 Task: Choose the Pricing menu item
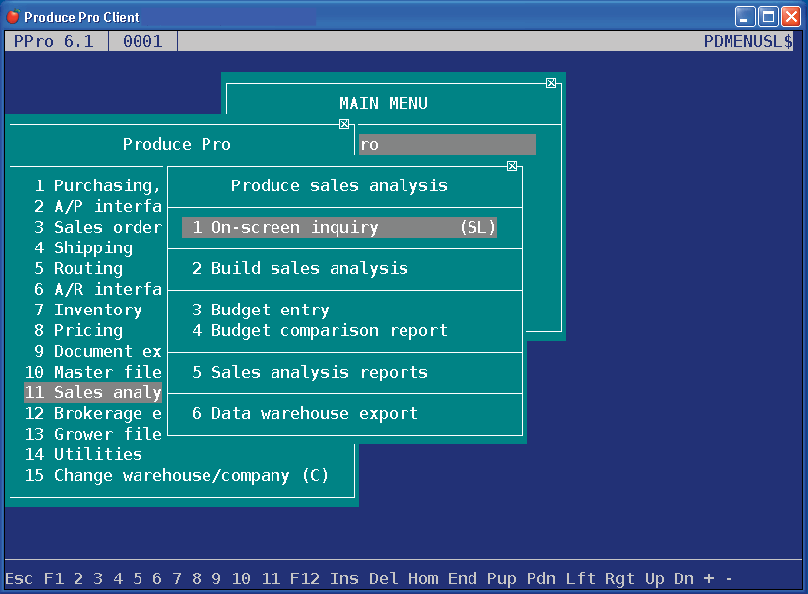point(78,330)
